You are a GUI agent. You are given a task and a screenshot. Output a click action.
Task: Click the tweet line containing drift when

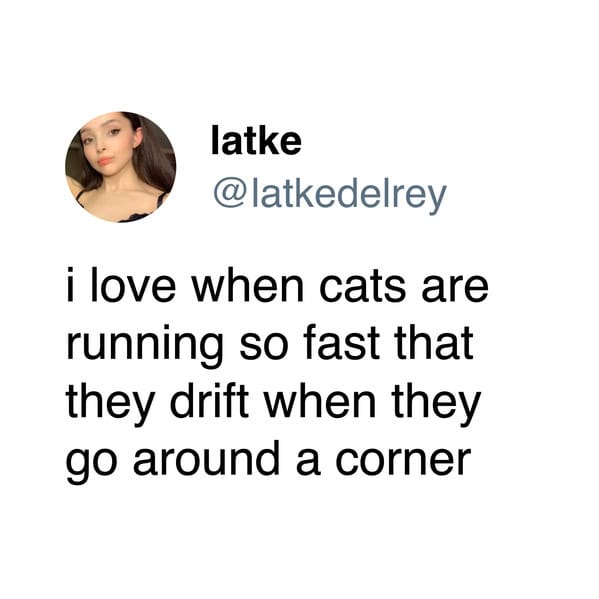[273, 404]
